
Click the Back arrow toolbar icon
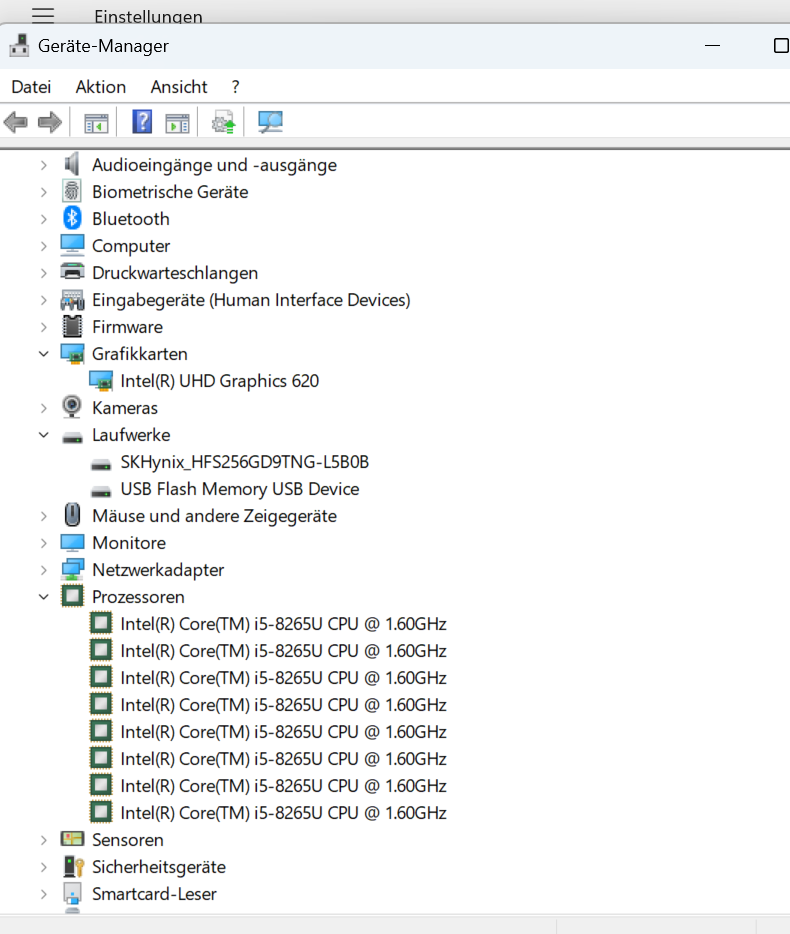tap(15, 123)
